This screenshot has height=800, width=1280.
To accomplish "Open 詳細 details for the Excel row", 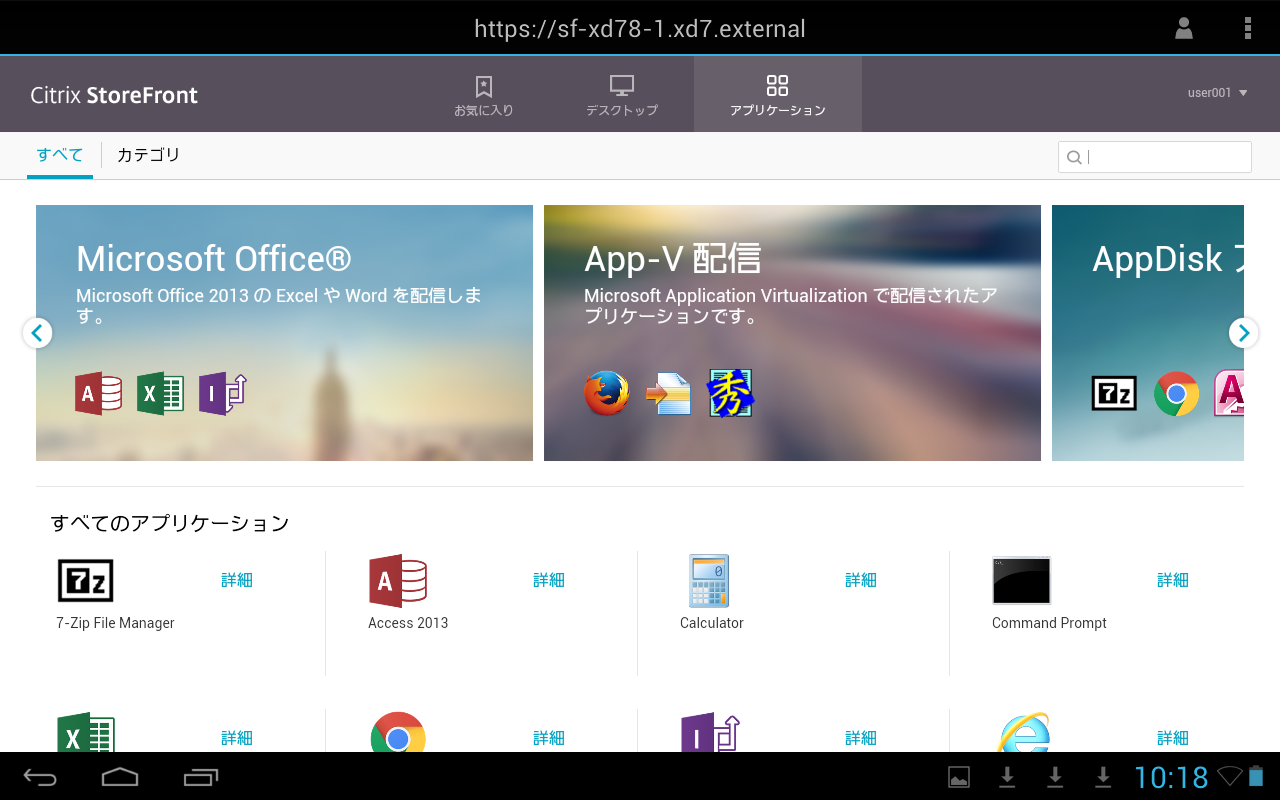I will coord(237,738).
